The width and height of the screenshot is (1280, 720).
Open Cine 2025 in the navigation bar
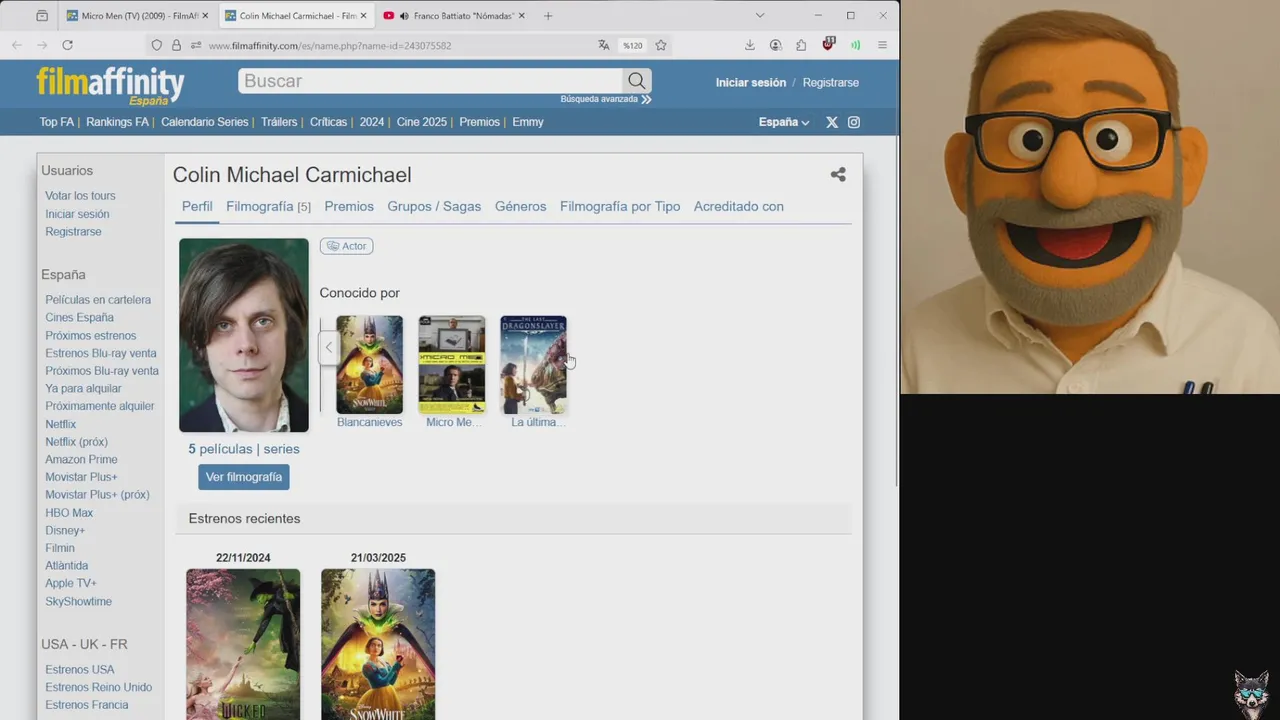(x=422, y=122)
